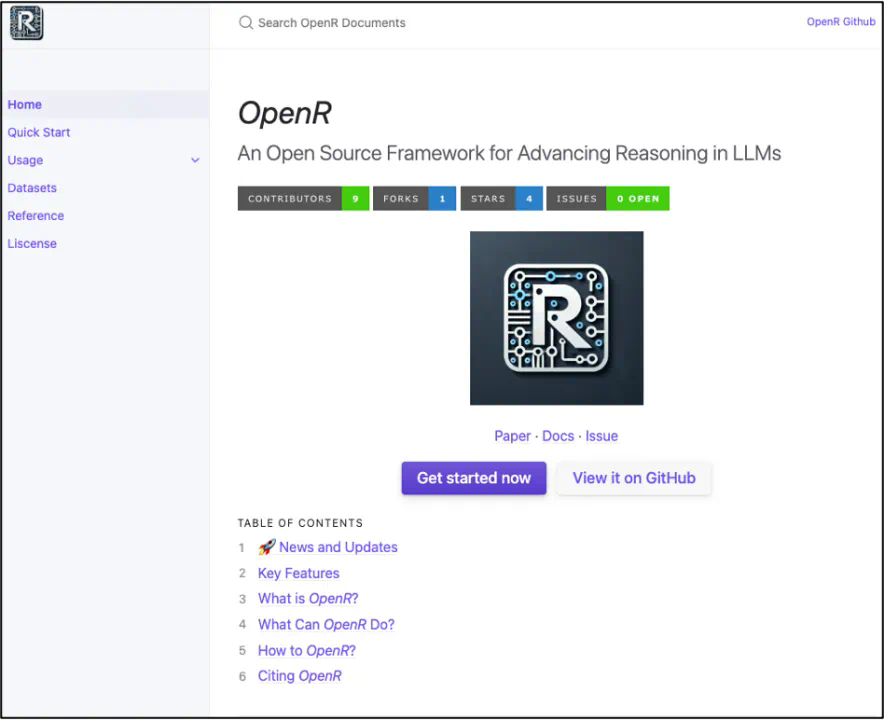Viewport: 884px width, 720px height.
Task: Click the Forks badge
Action: (414, 198)
